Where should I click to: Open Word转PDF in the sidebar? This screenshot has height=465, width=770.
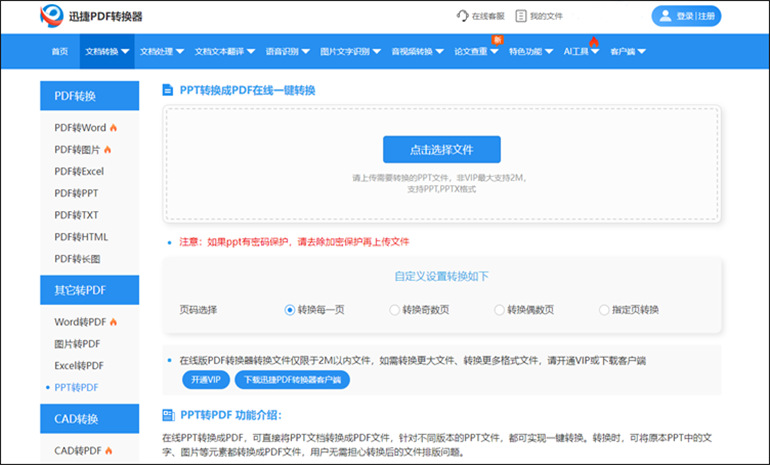[x=80, y=322]
